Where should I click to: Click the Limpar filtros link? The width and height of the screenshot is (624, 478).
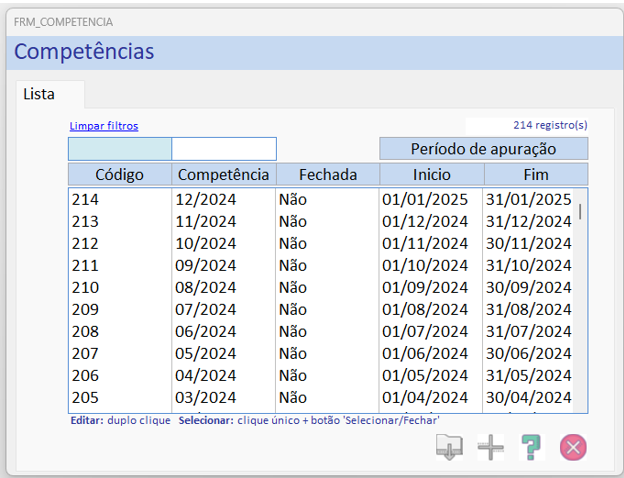(x=104, y=126)
